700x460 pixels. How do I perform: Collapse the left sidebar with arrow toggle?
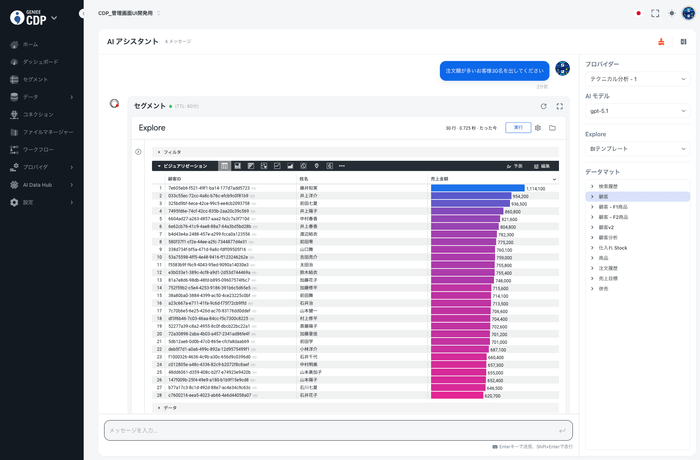68,18
